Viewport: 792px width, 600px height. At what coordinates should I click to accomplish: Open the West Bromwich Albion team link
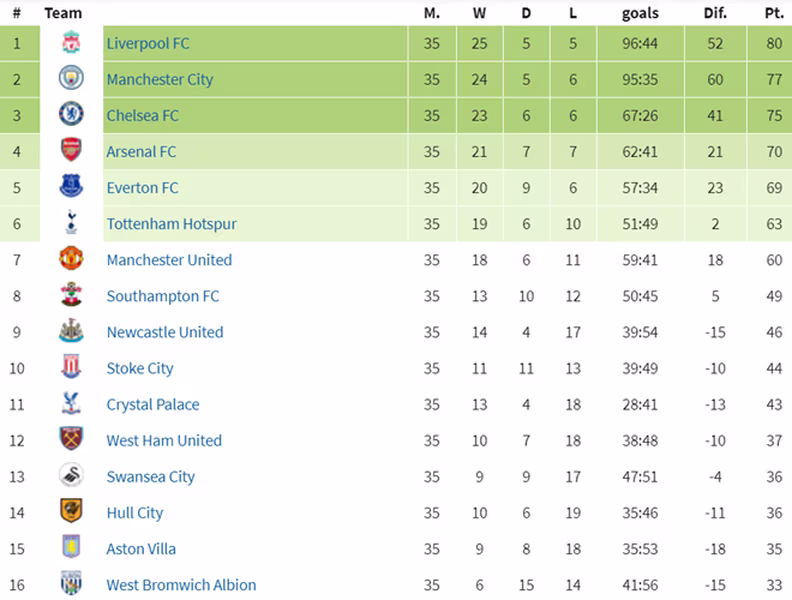[181, 585]
